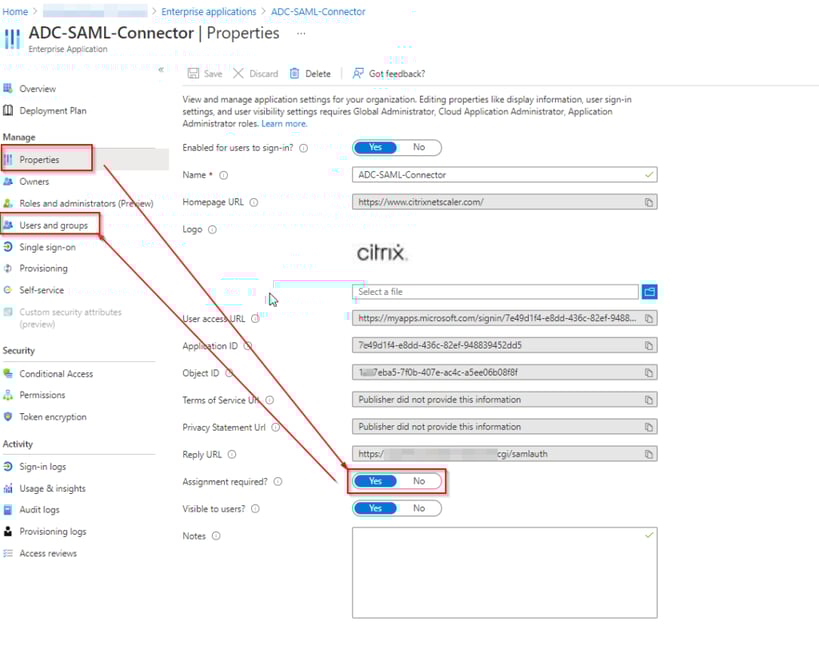Open Deployment Plan in the sidebar
This screenshot has width=819, height=653.
tap(53, 111)
